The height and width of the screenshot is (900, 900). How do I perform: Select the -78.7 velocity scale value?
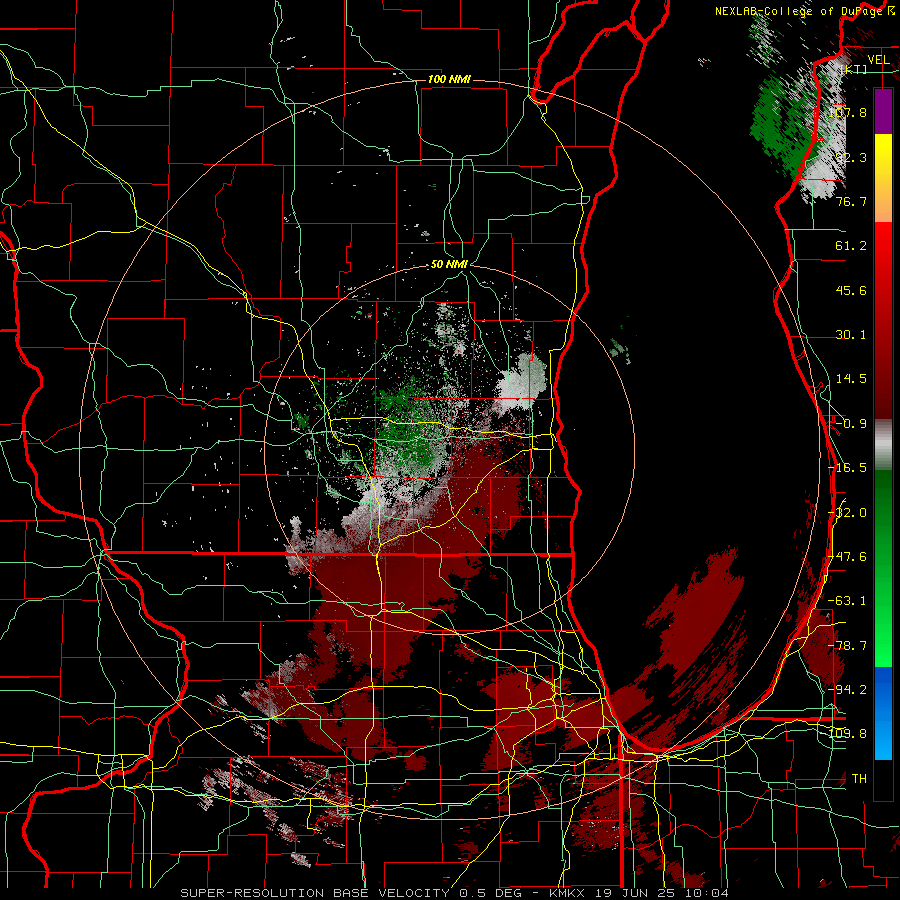847,646
